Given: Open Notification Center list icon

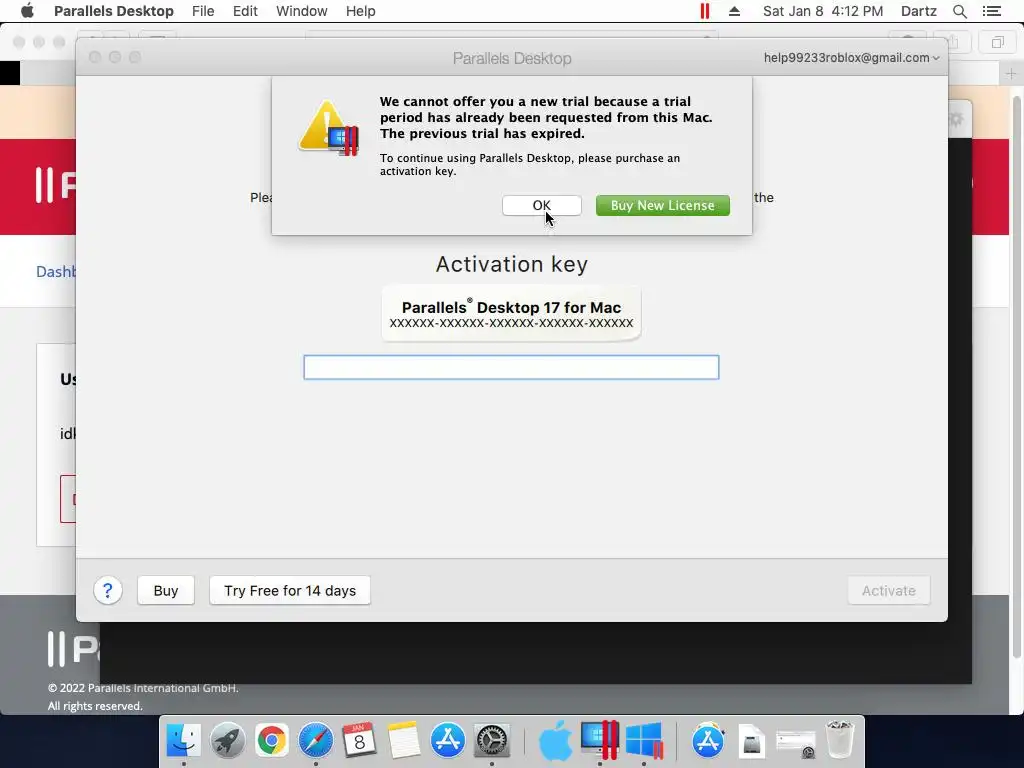Looking at the screenshot, I should pyautogui.click(x=992, y=11).
